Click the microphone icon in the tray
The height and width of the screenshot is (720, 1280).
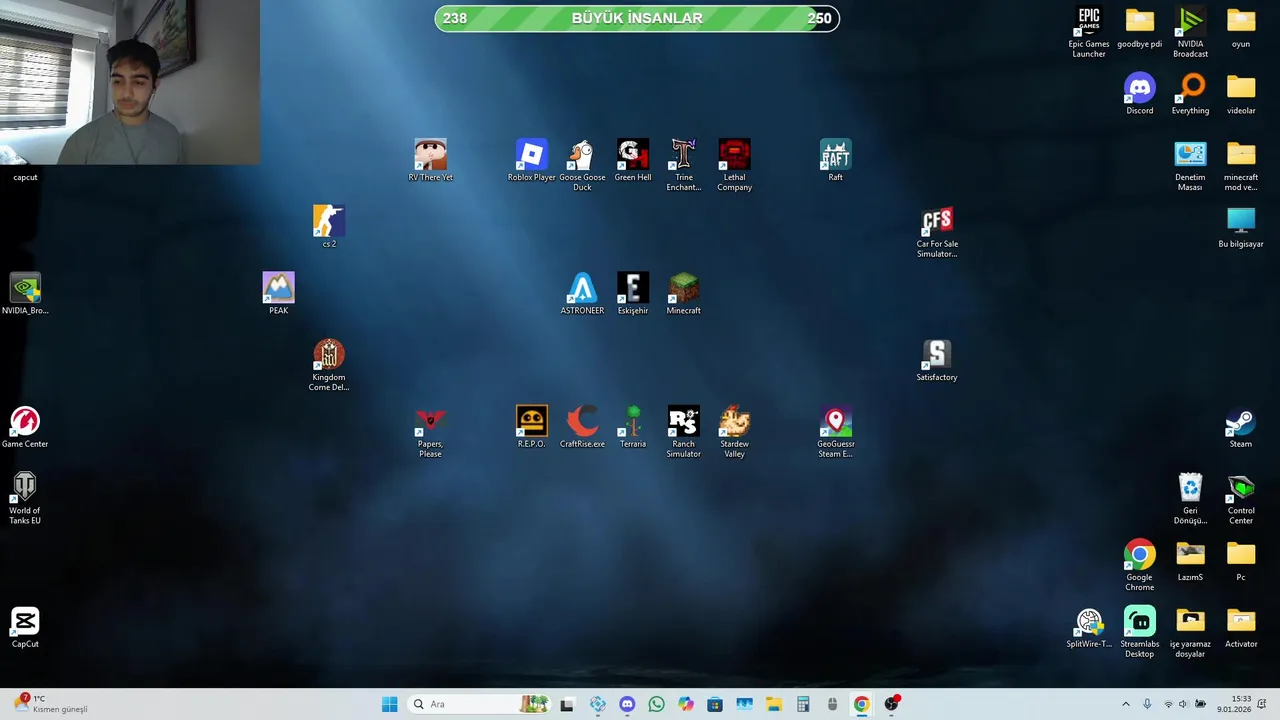coord(1147,704)
